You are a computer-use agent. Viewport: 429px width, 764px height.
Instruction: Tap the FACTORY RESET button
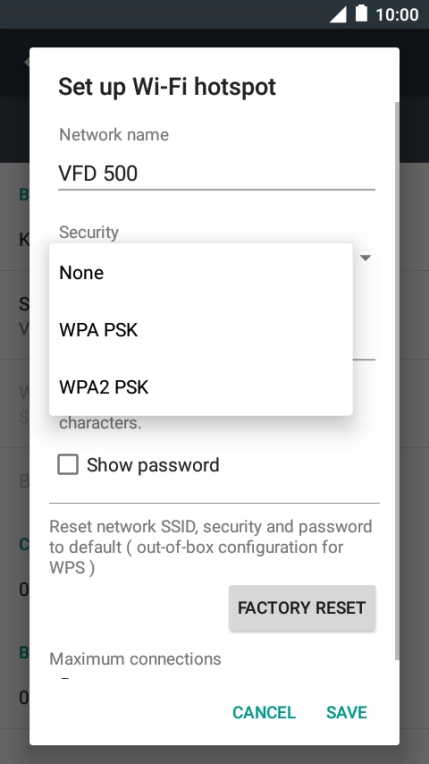302,608
